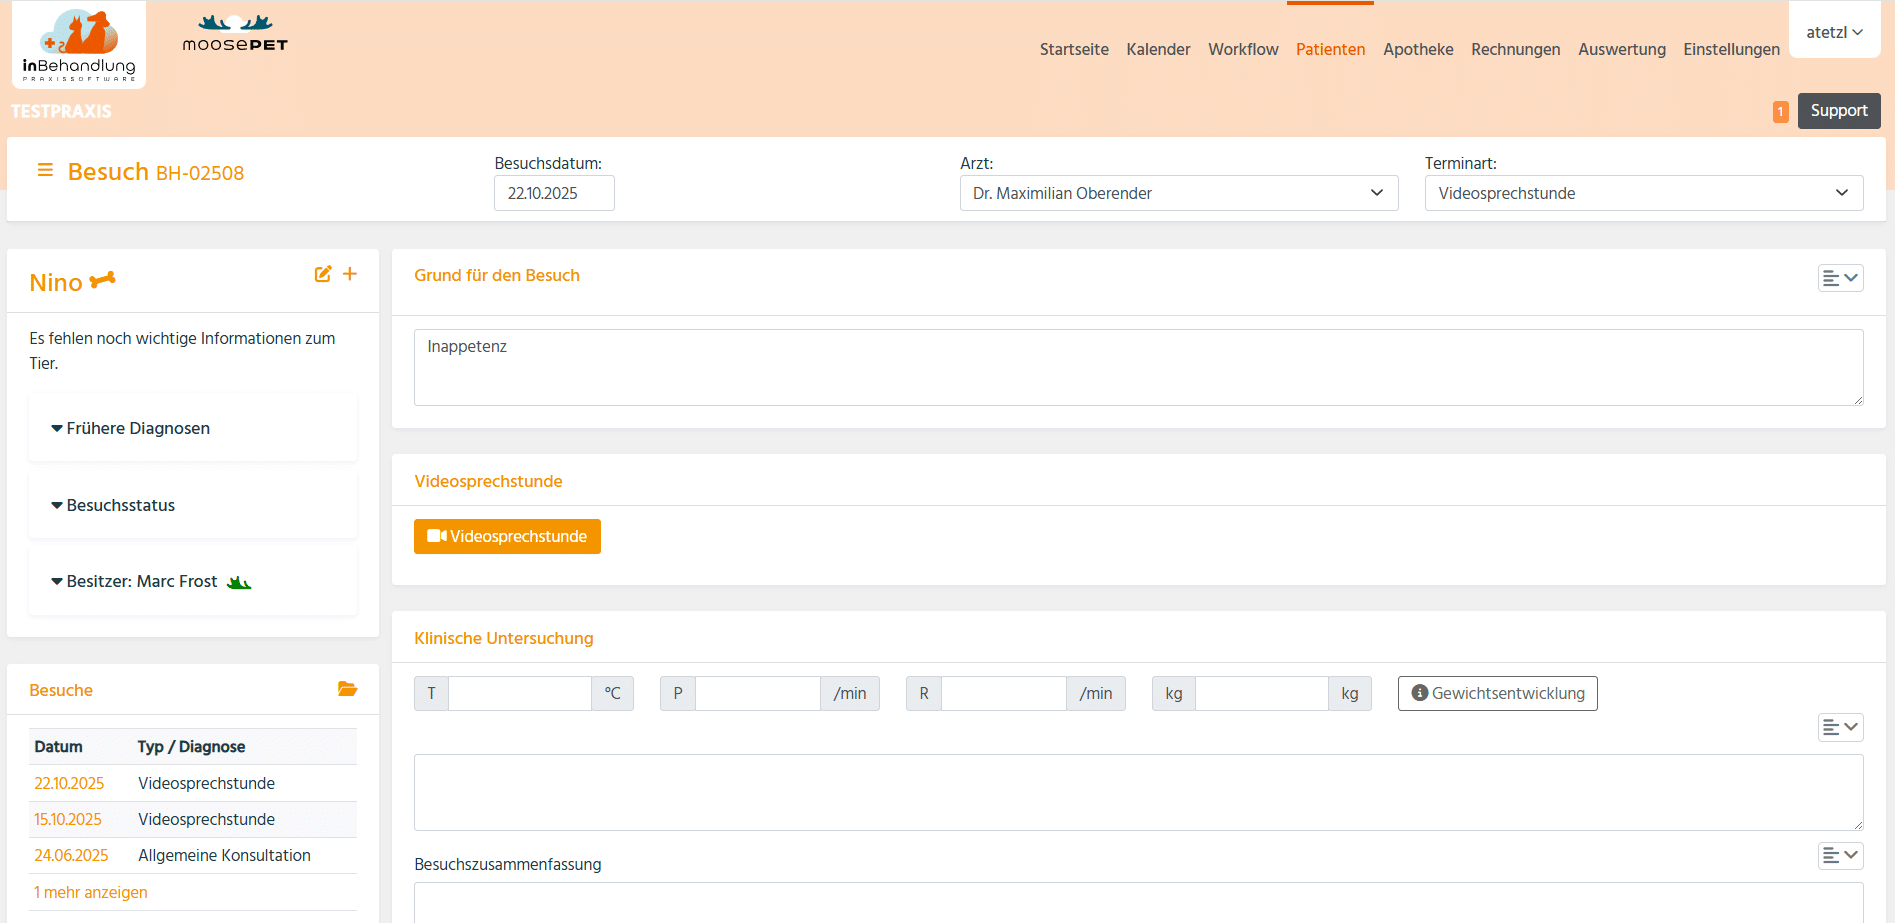Click the green dog icon beside Marc Frost

pyautogui.click(x=239, y=581)
